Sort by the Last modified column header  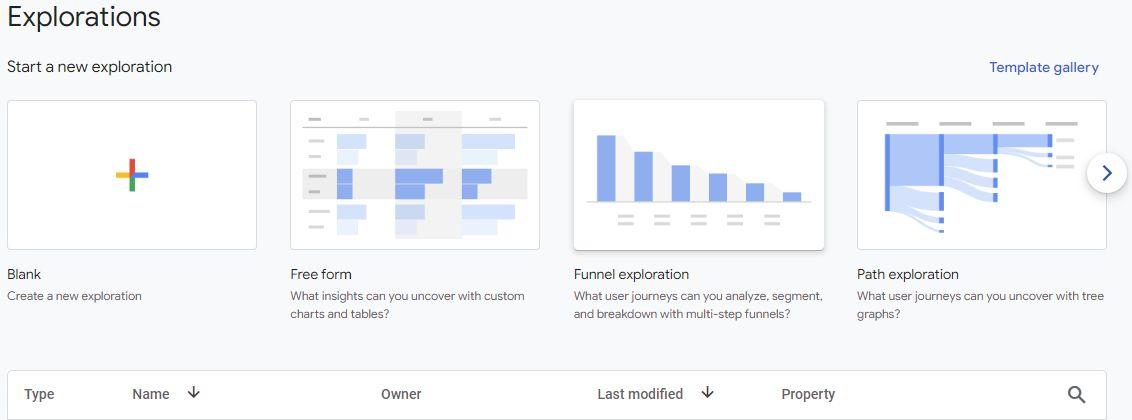coord(640,394)
